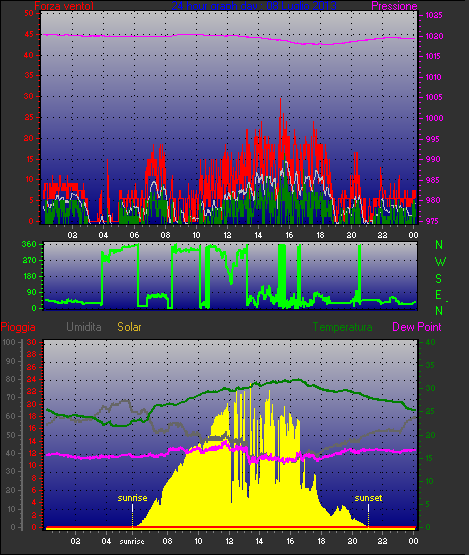469x555 pixels.
Task: Click the yellow 'sunset' label above its marker
Action: click(368, 498)
